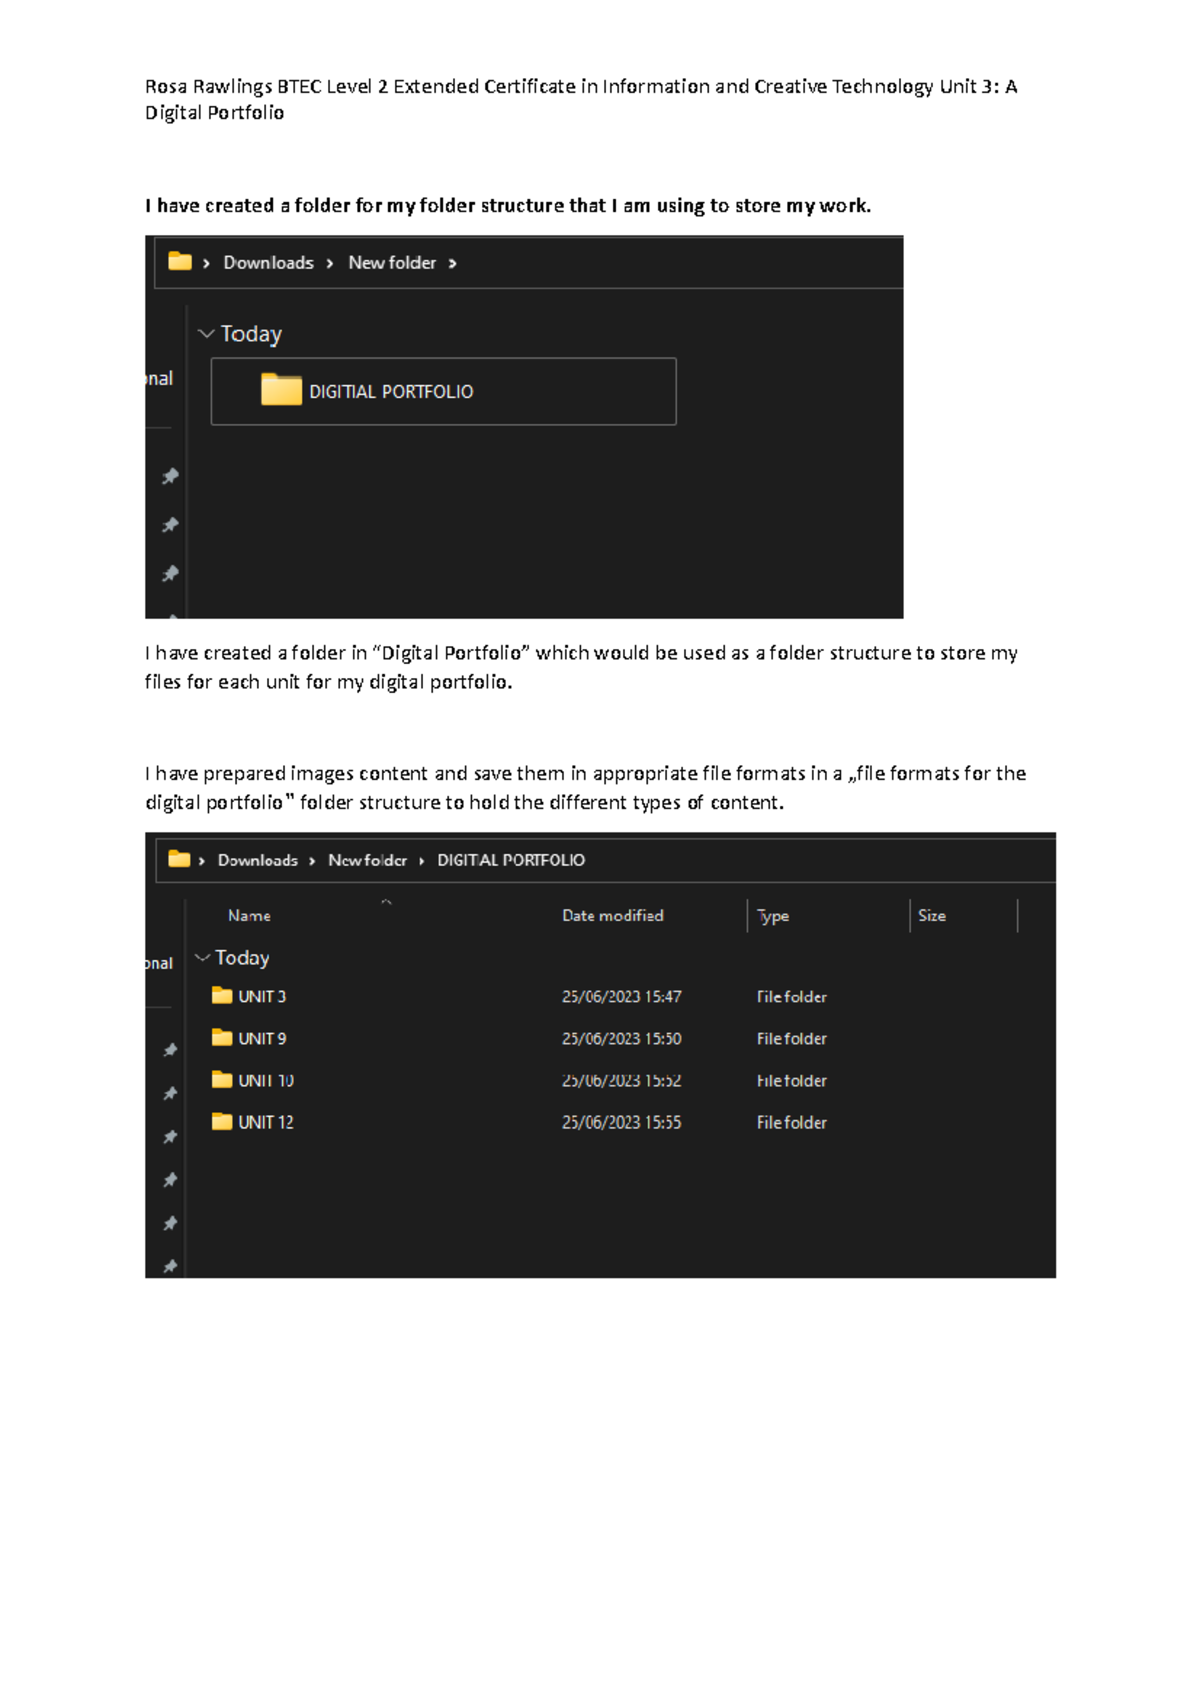Click folder icon in first address bar

pos(180,262)
